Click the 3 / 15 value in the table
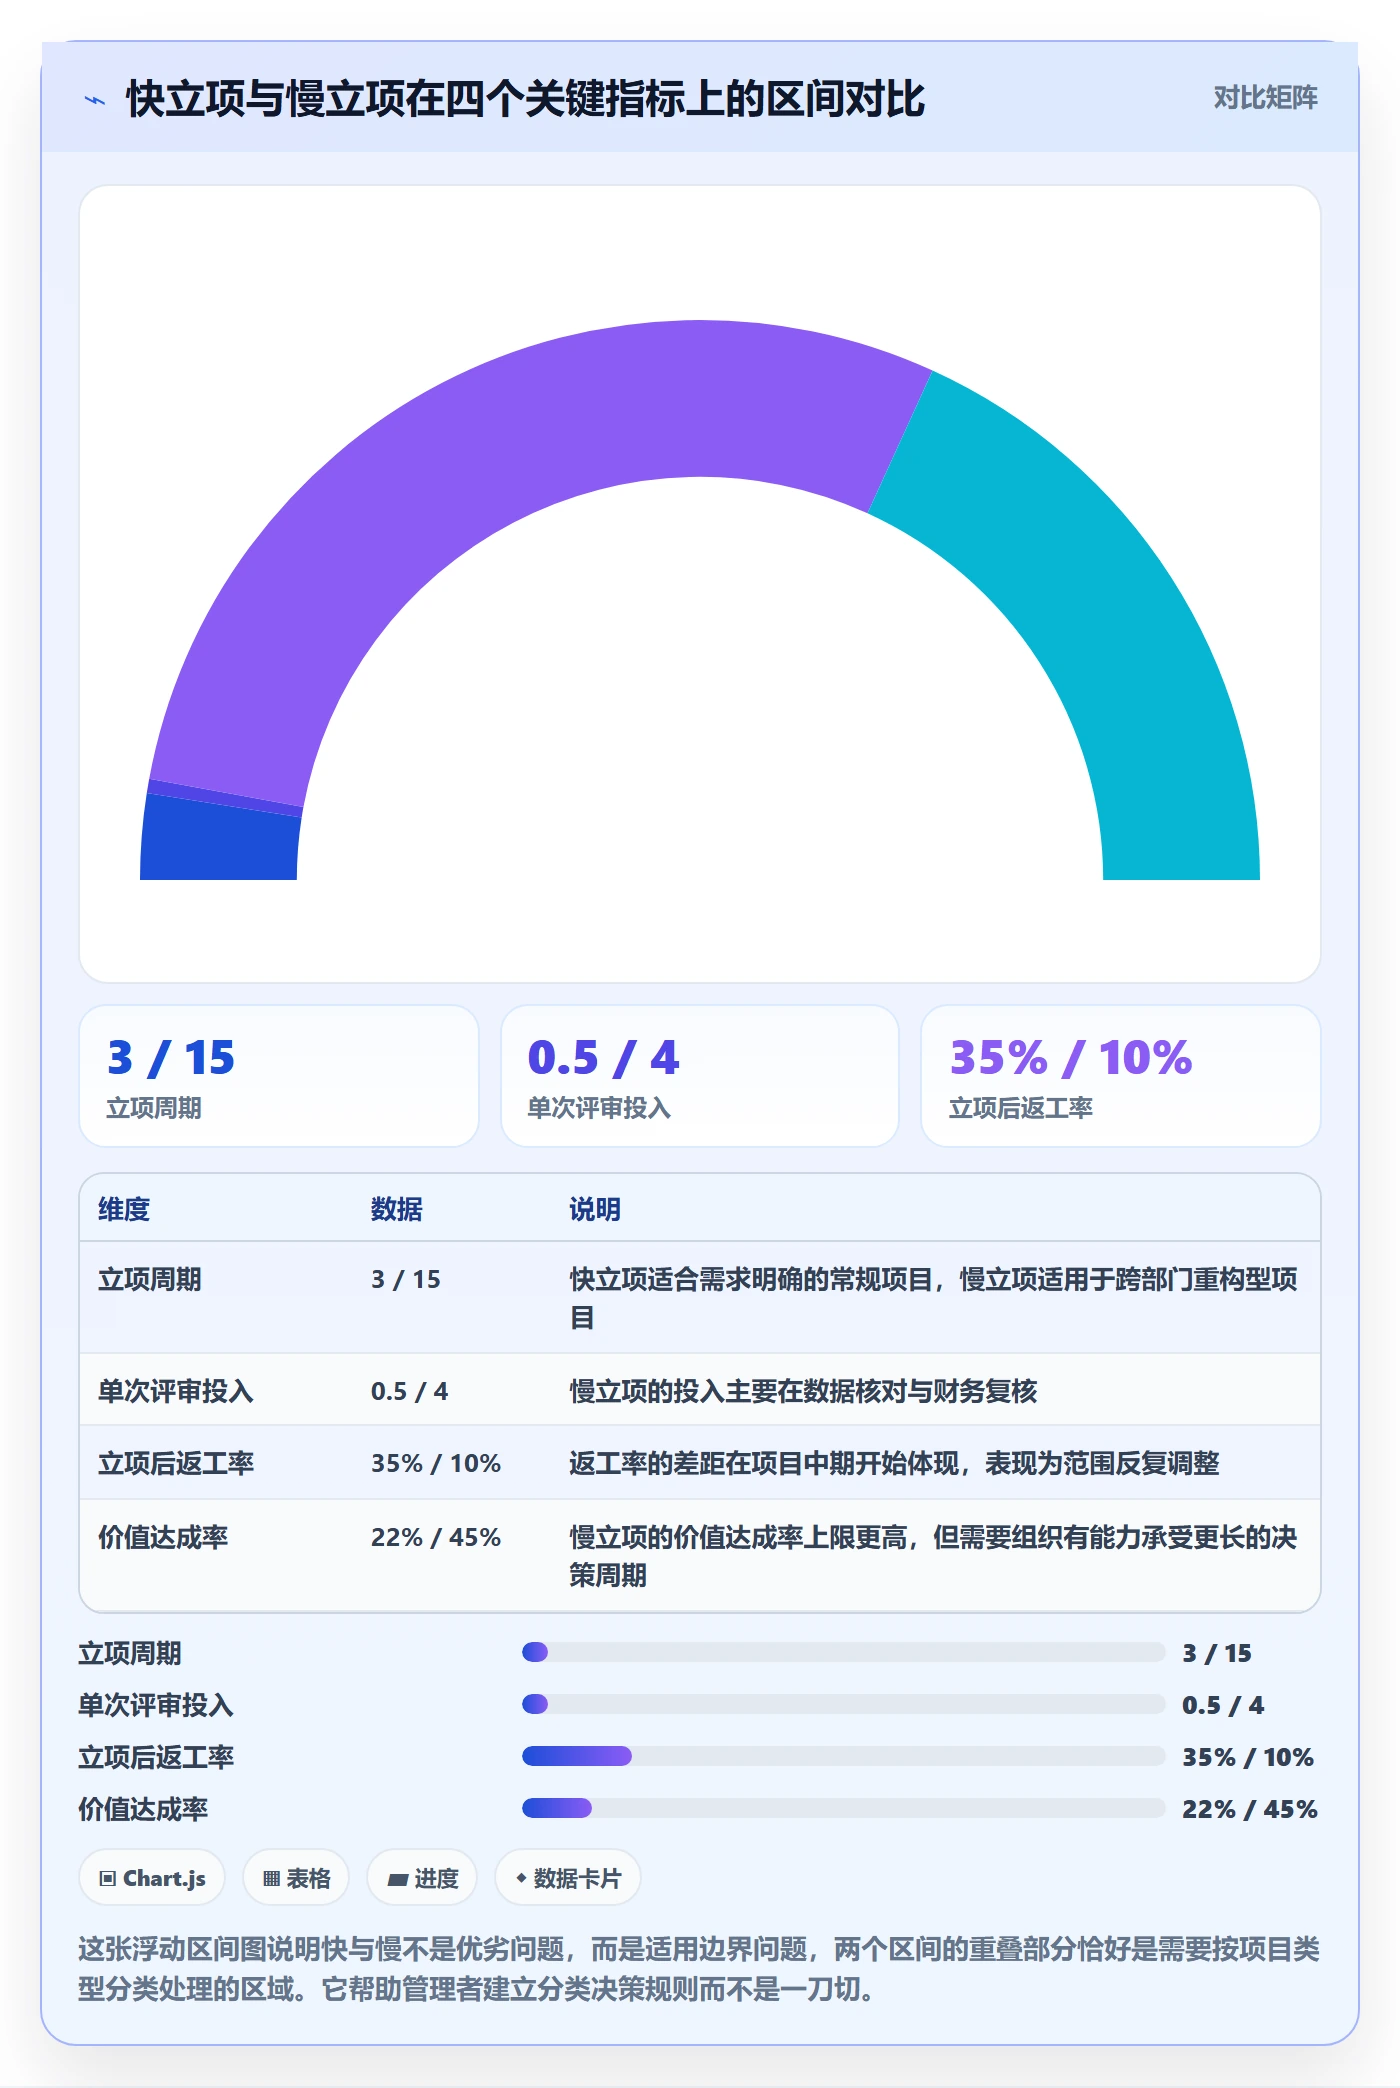 406,1279
